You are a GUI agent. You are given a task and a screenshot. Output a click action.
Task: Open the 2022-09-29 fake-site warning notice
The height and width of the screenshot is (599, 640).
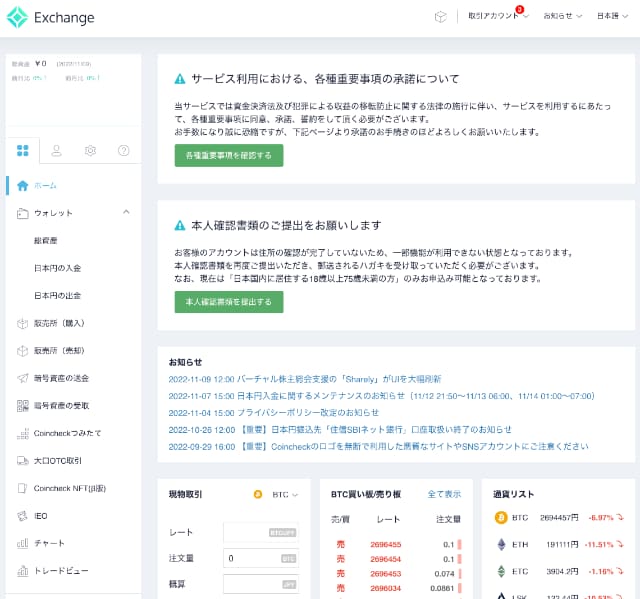point(379,446)
